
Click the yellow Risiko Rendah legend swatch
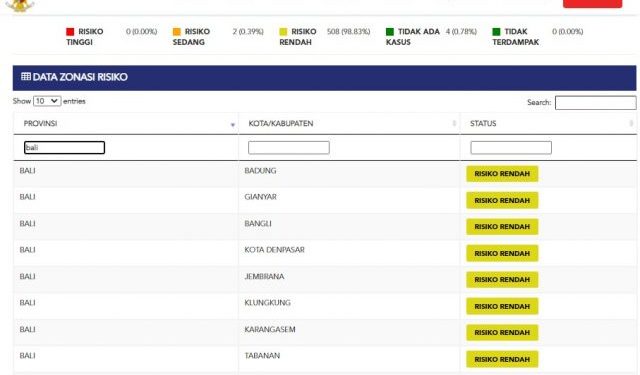pos(283,31)
